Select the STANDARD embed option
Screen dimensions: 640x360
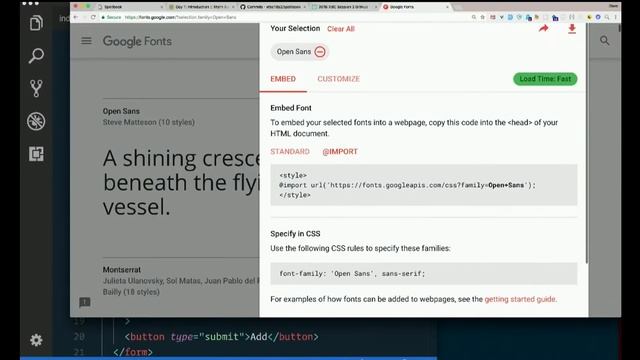pyautogui.click(x=290, y=151)
